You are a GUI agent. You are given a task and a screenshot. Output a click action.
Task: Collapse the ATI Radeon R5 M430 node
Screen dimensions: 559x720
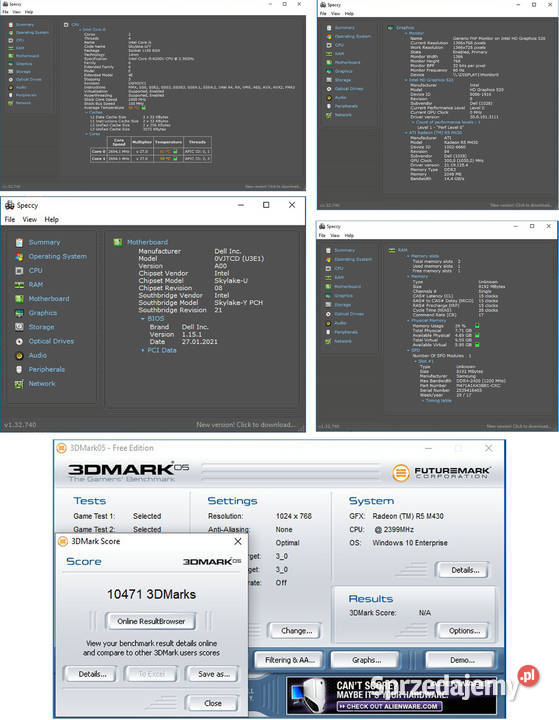(x=406, y=133)
